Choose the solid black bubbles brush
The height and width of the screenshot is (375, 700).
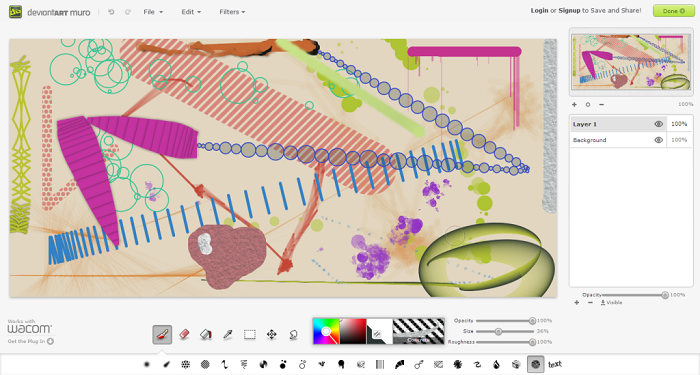click(283, 364)
